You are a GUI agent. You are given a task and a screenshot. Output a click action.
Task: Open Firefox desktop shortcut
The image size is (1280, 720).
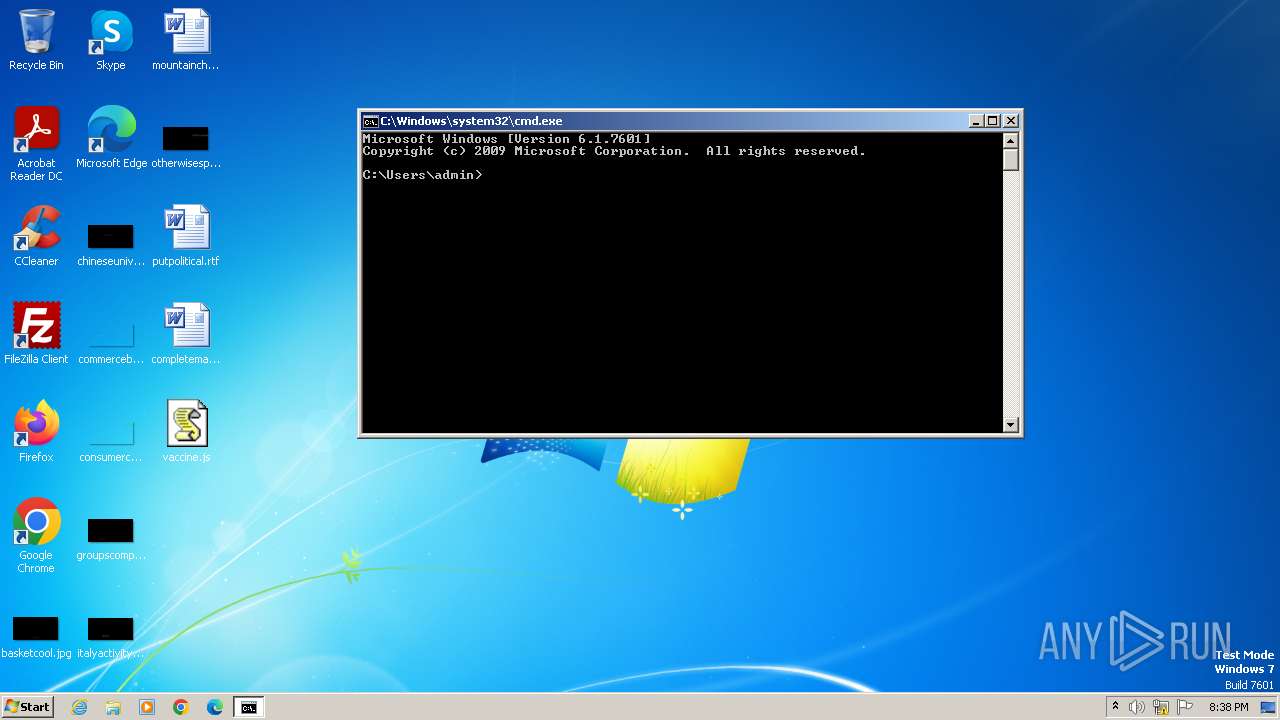tap(36, 432)
